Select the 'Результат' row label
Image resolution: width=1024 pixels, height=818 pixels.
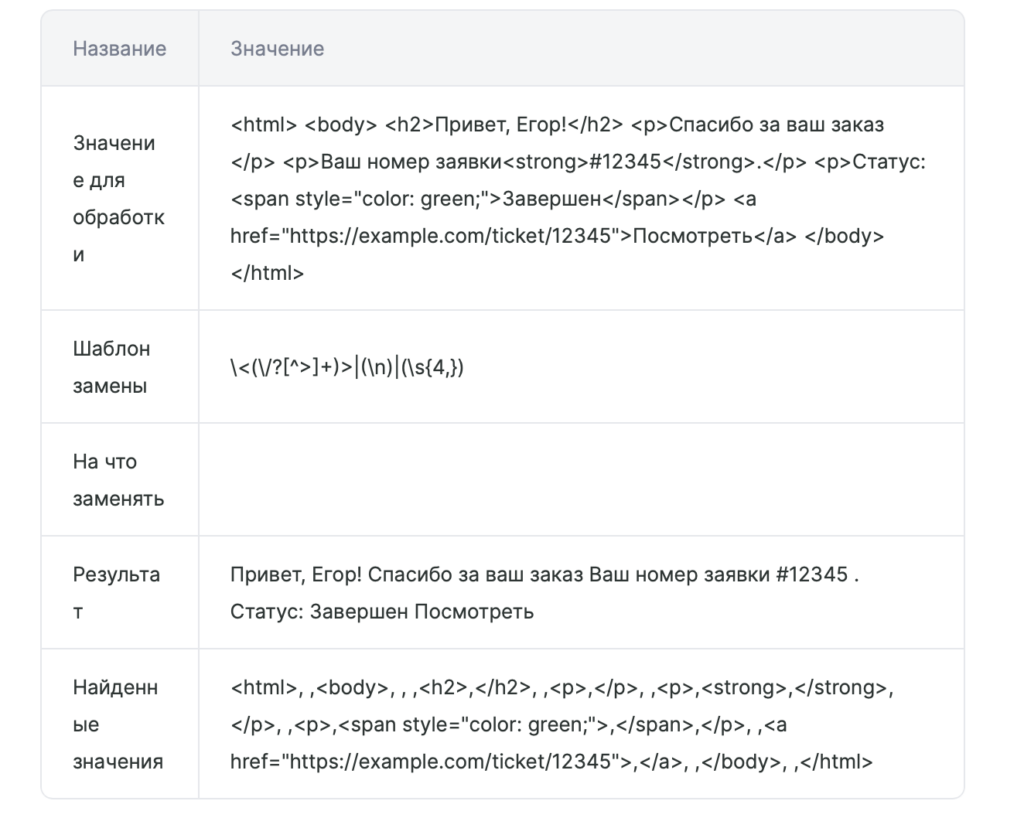116,593
